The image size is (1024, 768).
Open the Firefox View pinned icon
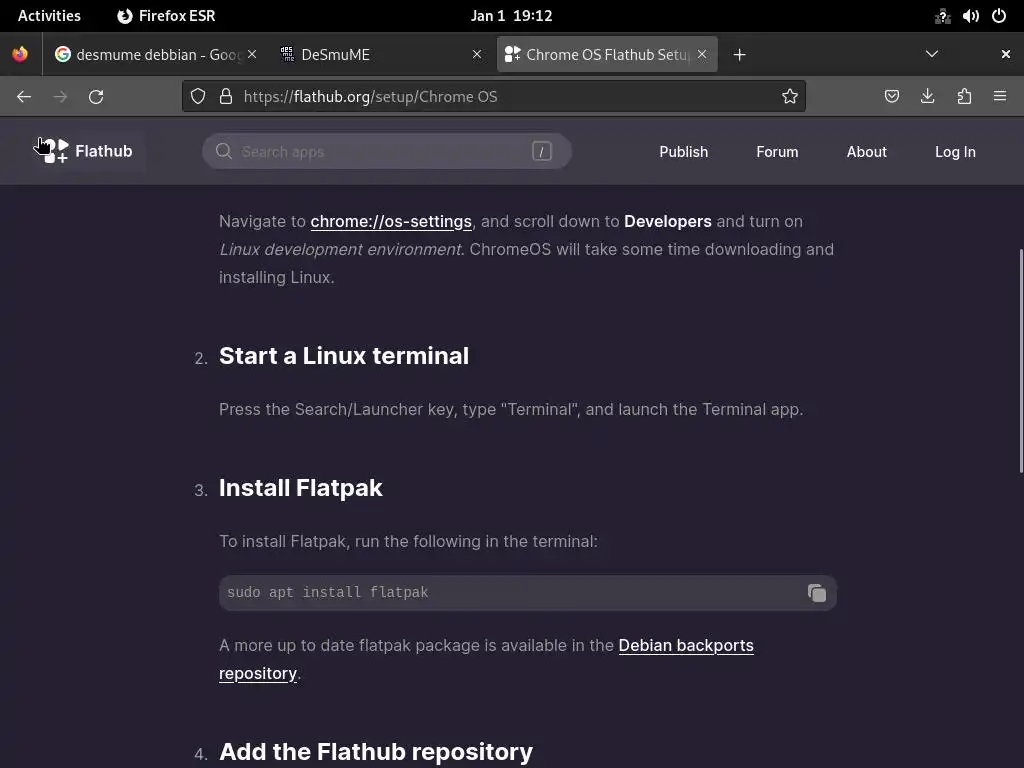[20, 54]
